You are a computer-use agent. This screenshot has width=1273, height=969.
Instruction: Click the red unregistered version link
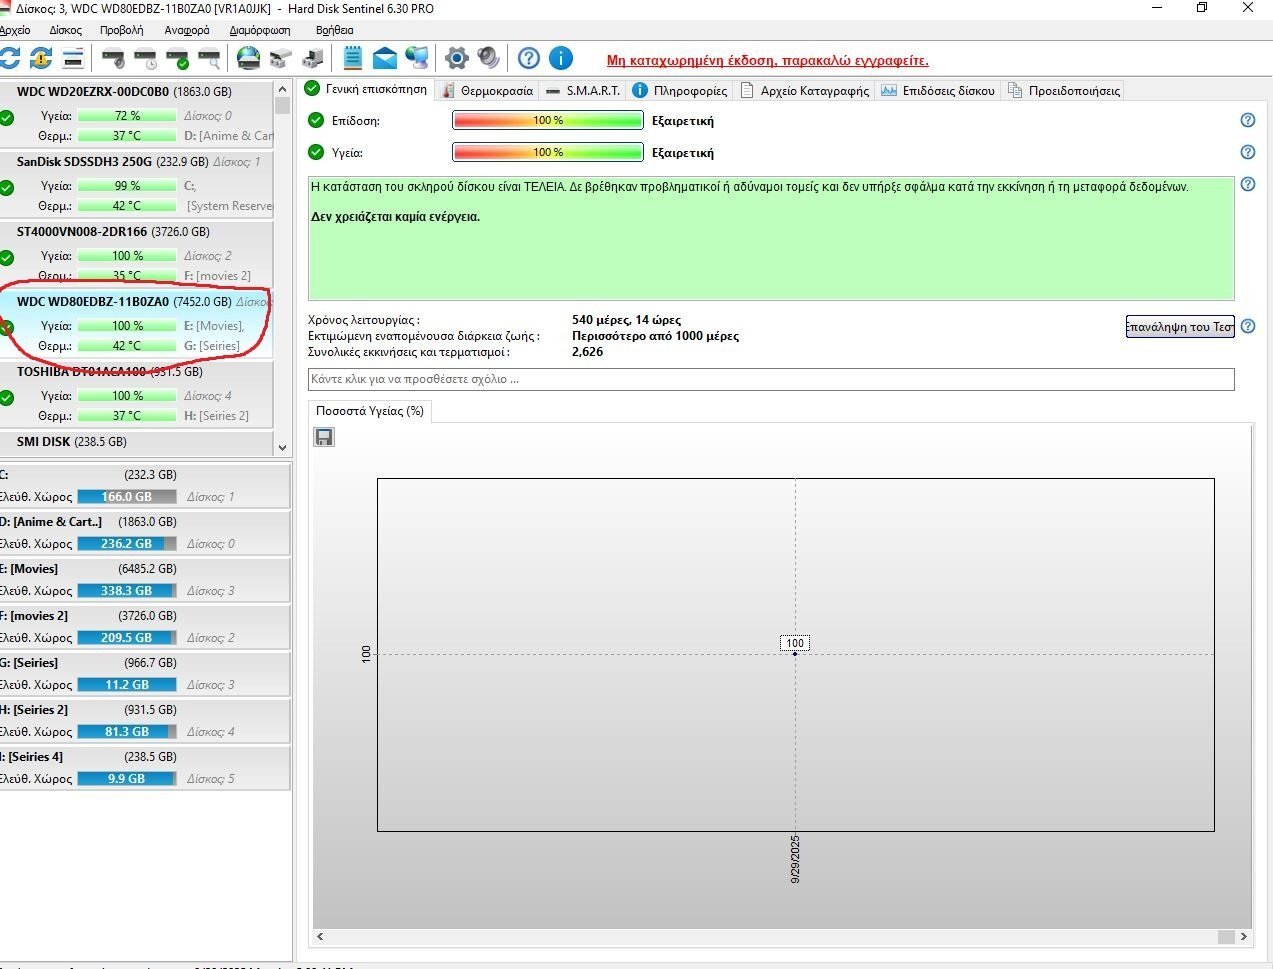click(x=767, y=60)
